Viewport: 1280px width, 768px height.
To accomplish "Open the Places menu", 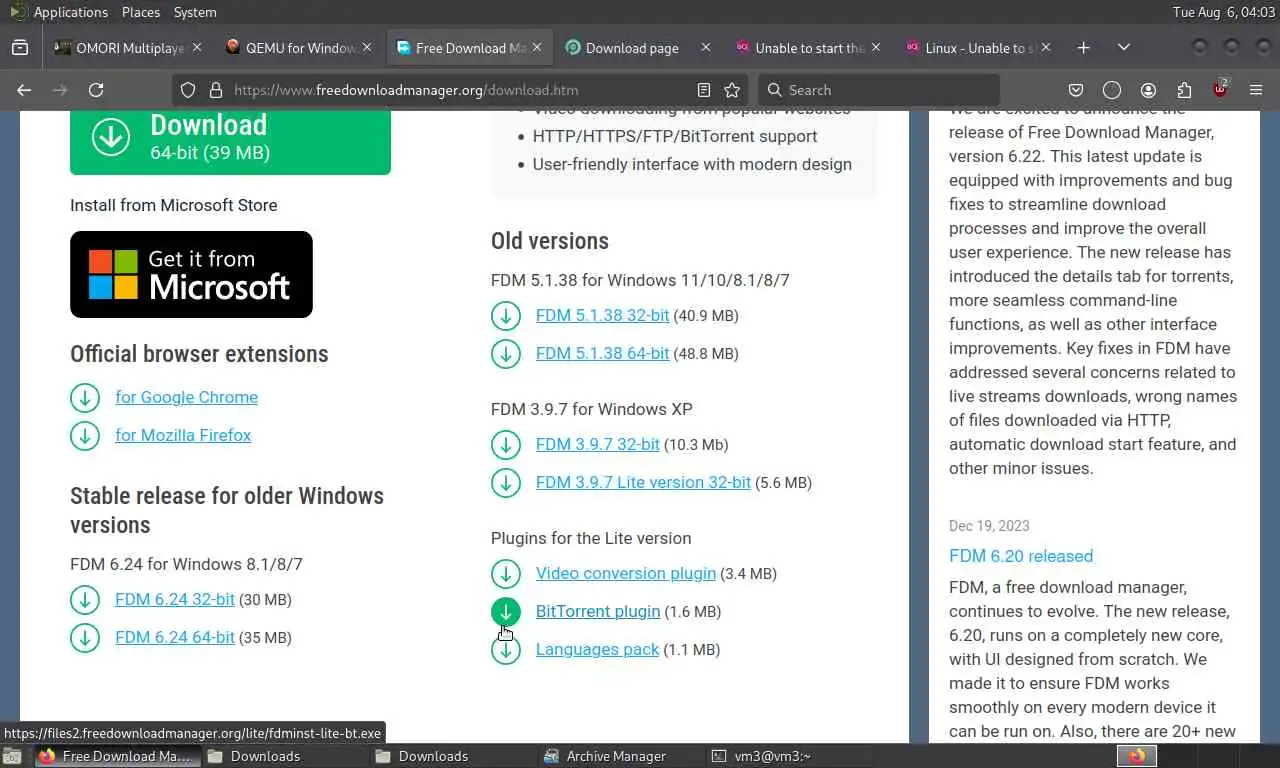I will click(x=140, y=12).
